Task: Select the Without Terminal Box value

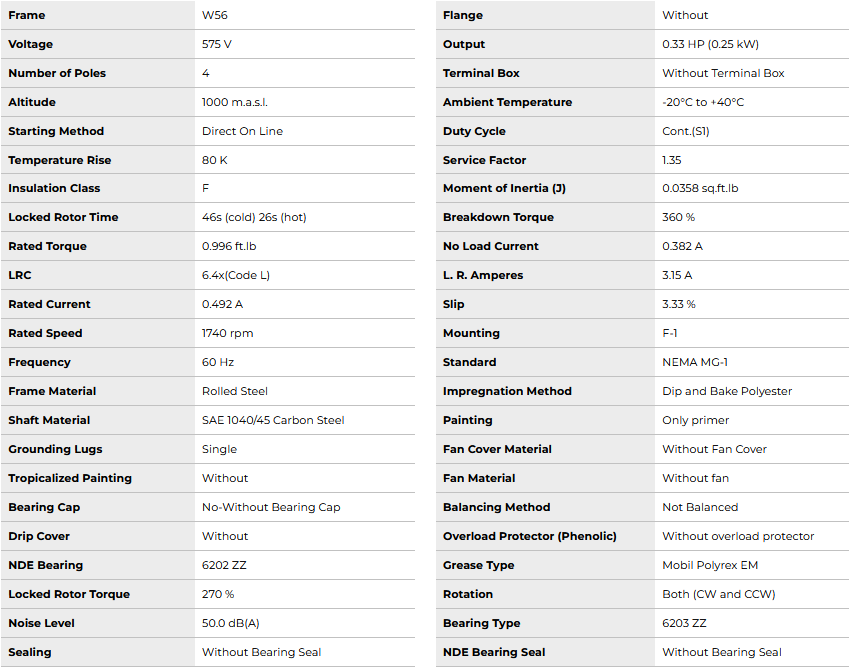Action: (723, 73)
